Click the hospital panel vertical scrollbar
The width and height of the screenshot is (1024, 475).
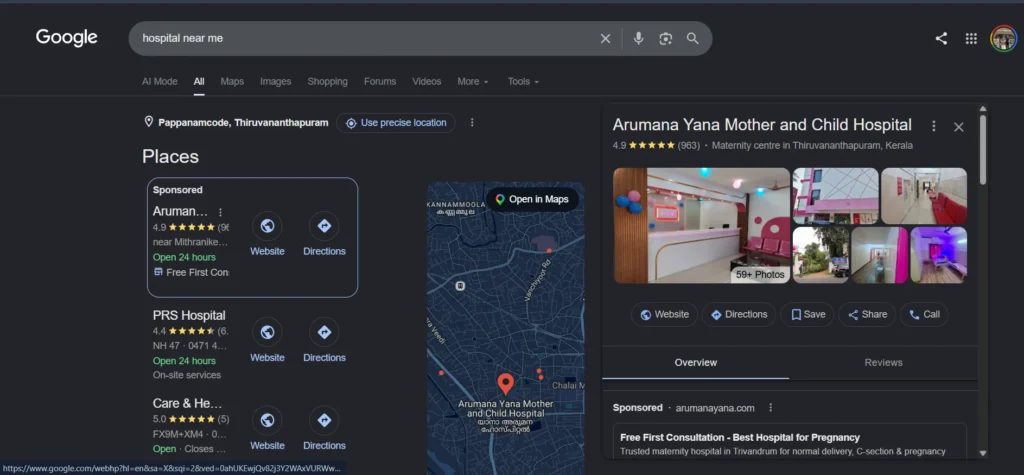[983, 150]
